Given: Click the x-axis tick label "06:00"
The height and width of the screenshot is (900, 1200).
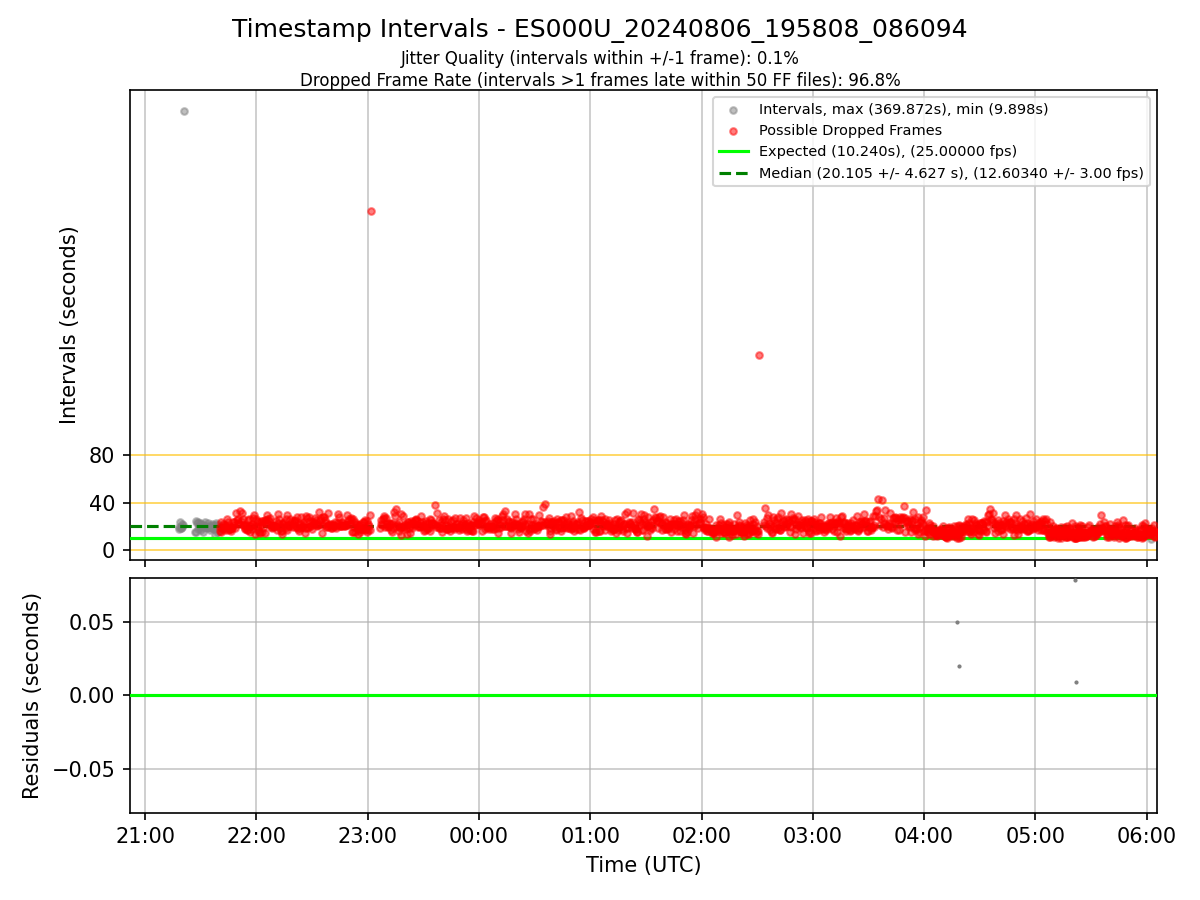Looking at the screenshot, I should coord(1146,834).
